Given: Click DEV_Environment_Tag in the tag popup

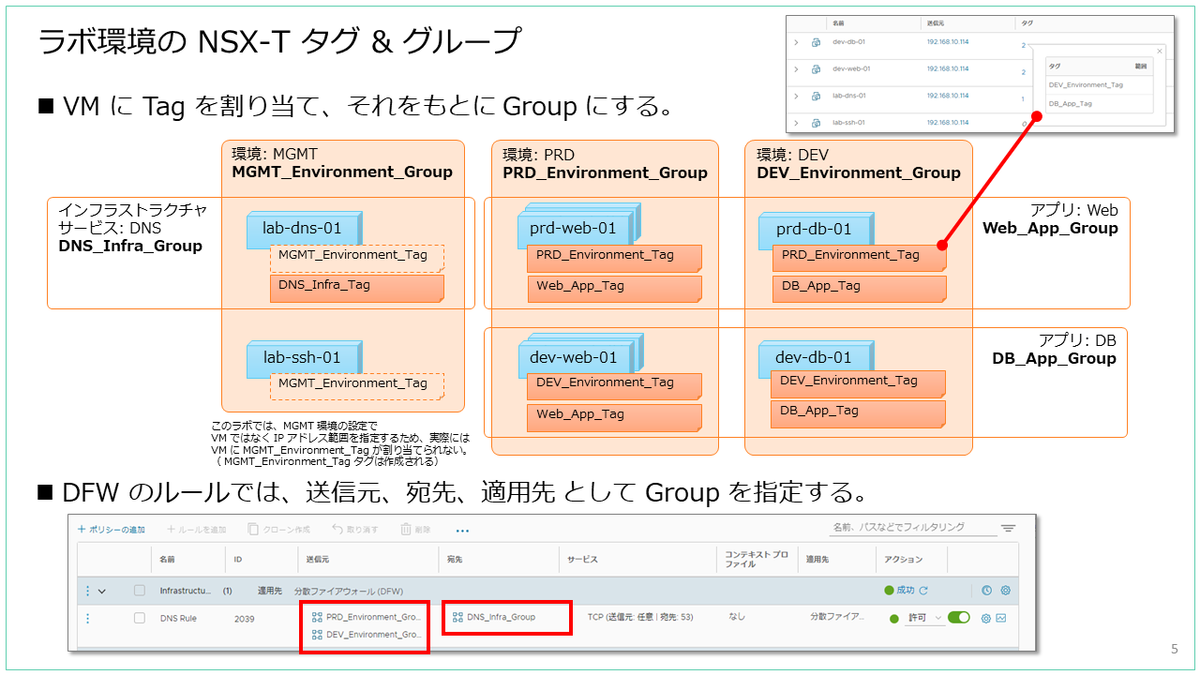Looking at the screenshot, I should click(x=1086, y=84).
